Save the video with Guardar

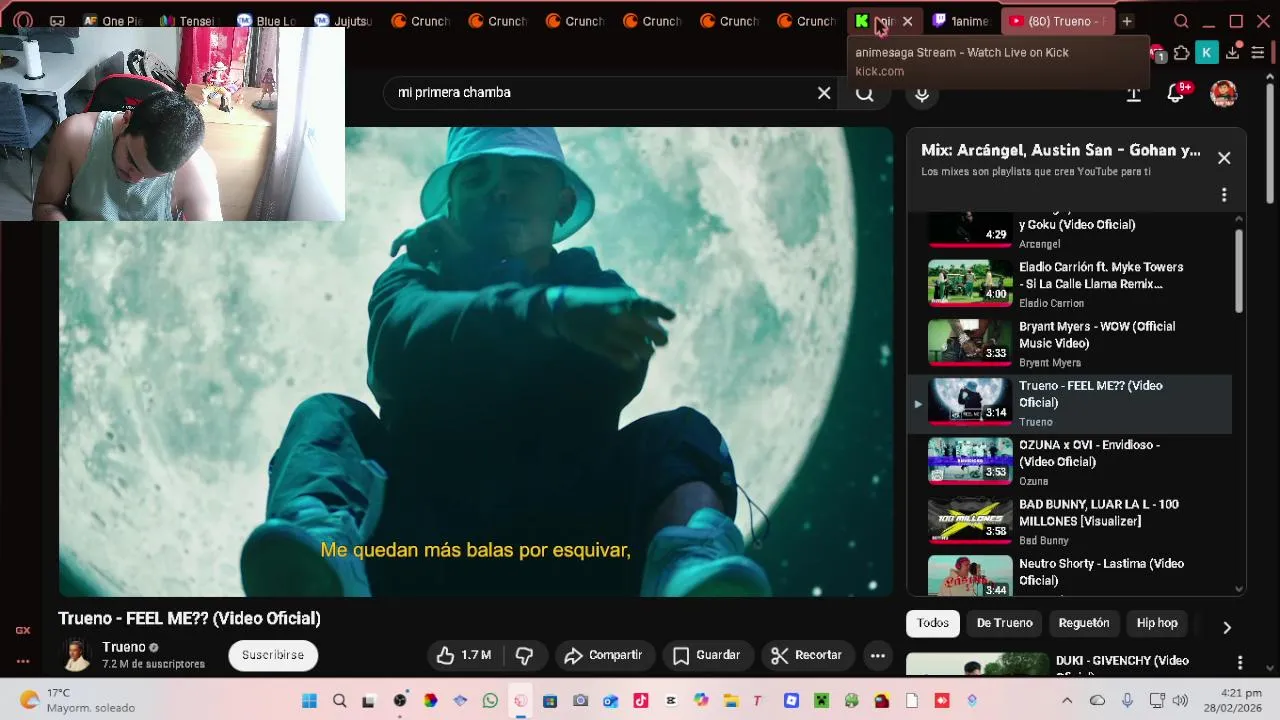(x=706, y=655)
